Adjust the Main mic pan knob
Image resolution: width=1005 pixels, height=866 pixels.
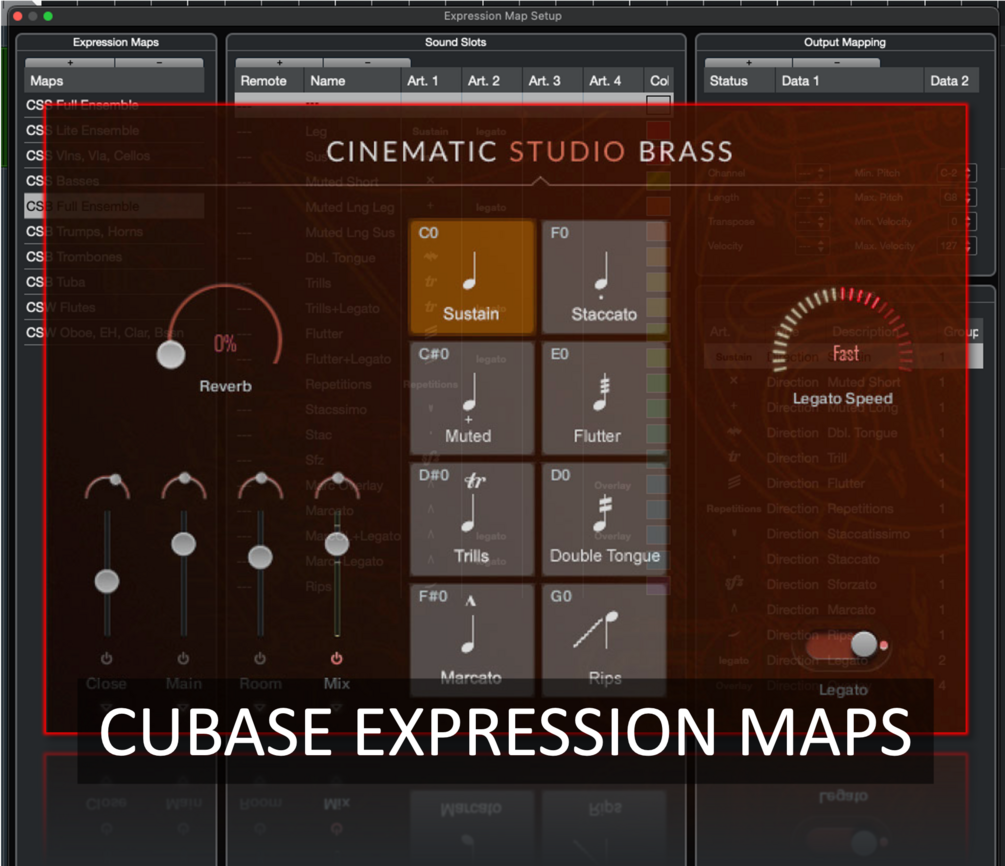pos(184,486)
